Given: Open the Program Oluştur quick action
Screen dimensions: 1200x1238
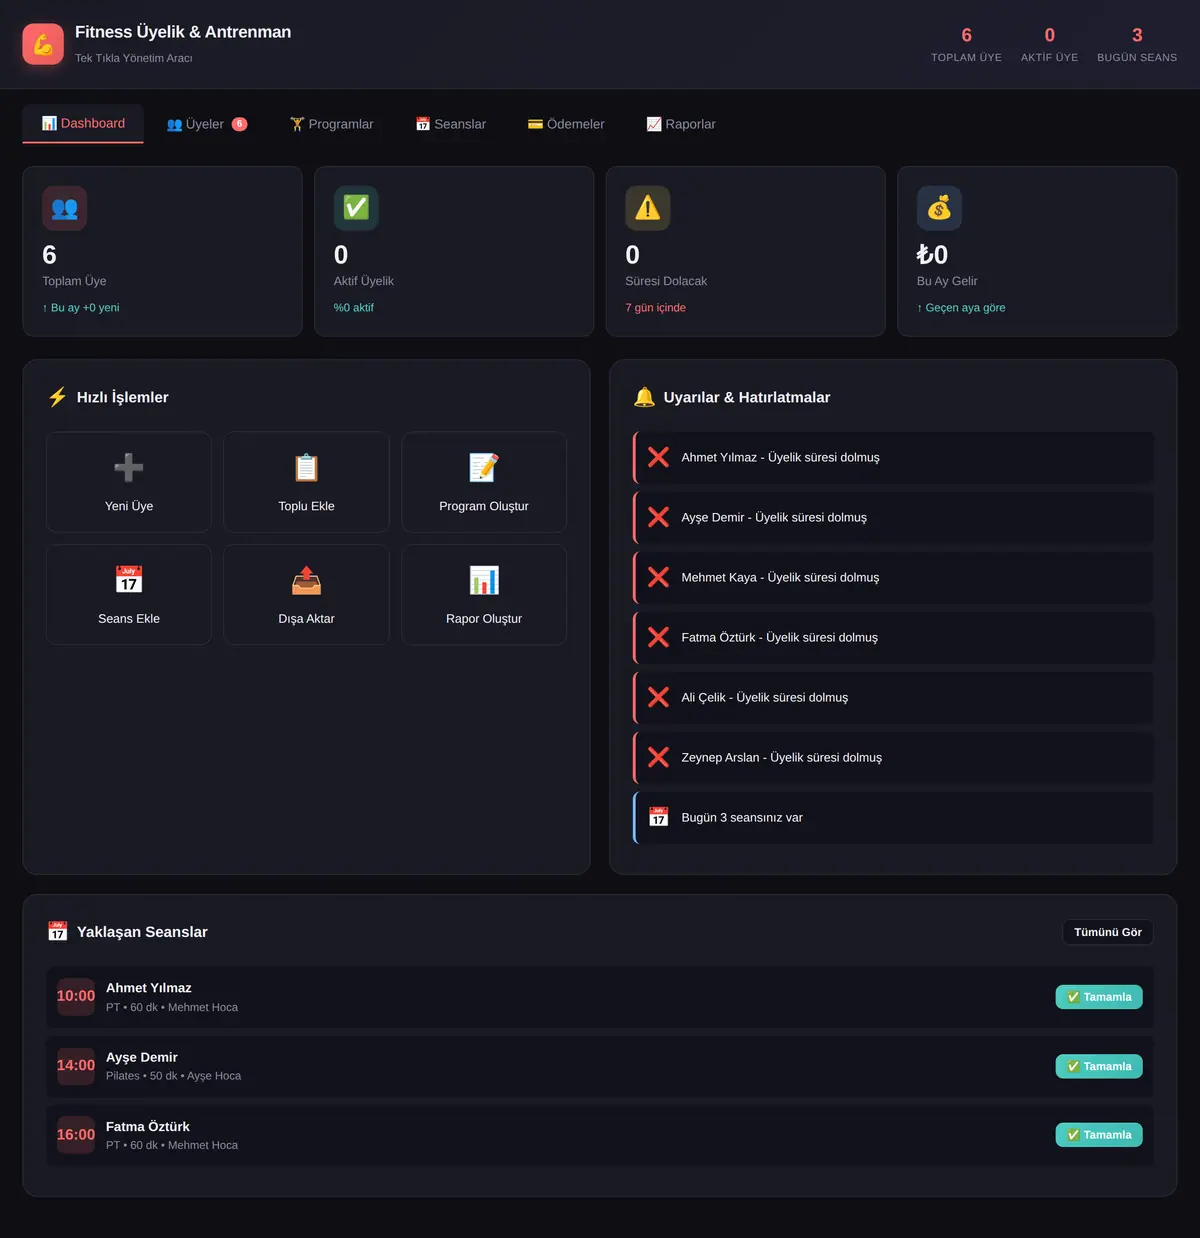Looking at the screenshot, I should click(x=484, y=482).
